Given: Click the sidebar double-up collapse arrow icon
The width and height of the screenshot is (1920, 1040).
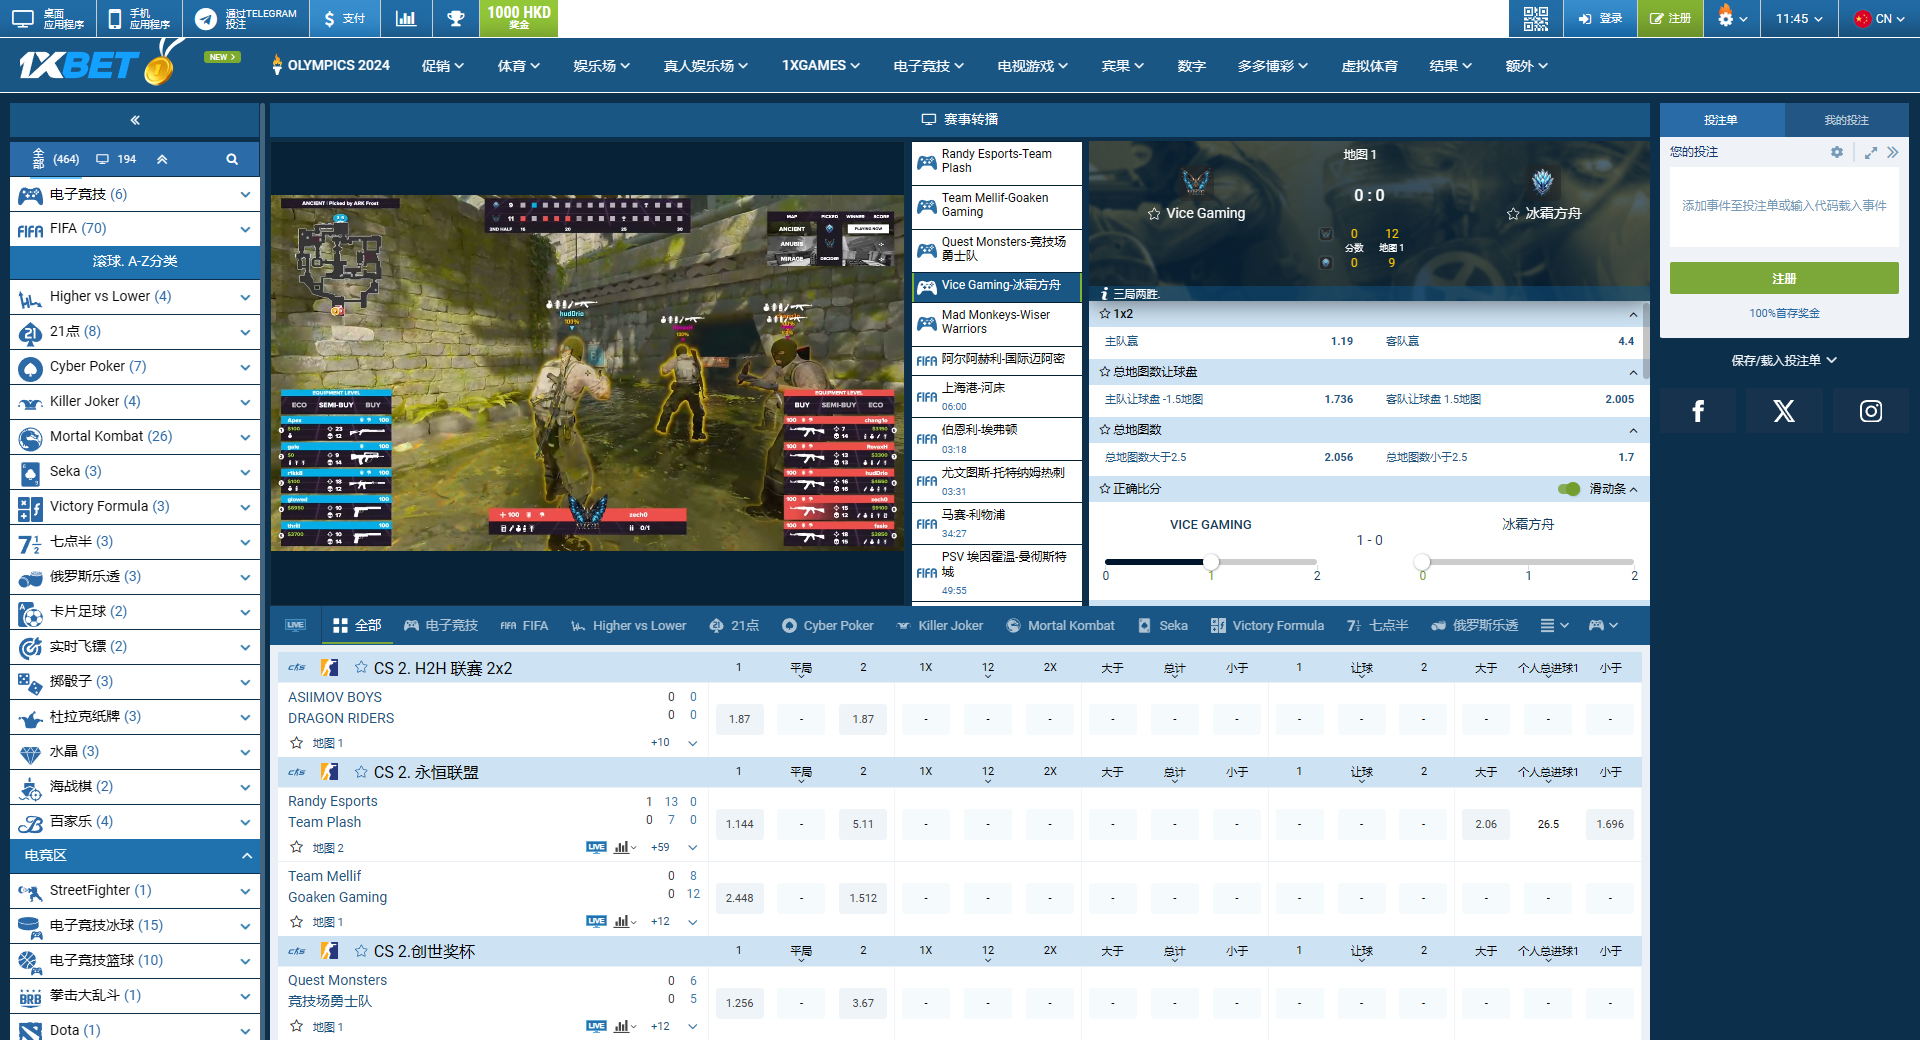Looking at the screenshot, I should [162, 159].
